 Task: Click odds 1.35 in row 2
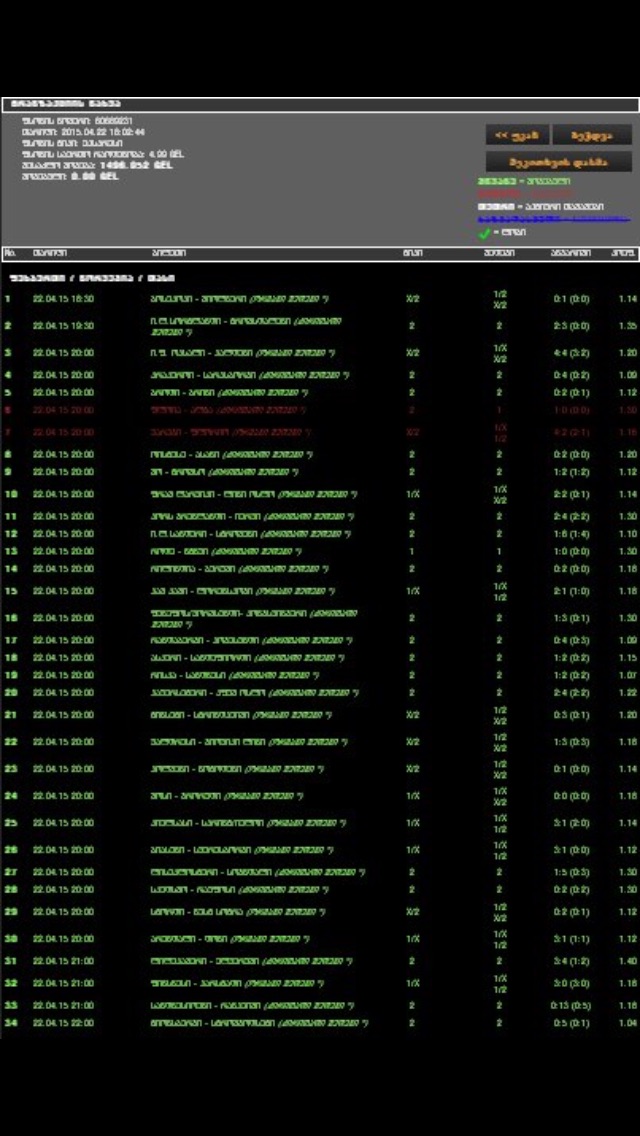coord(628,326)
